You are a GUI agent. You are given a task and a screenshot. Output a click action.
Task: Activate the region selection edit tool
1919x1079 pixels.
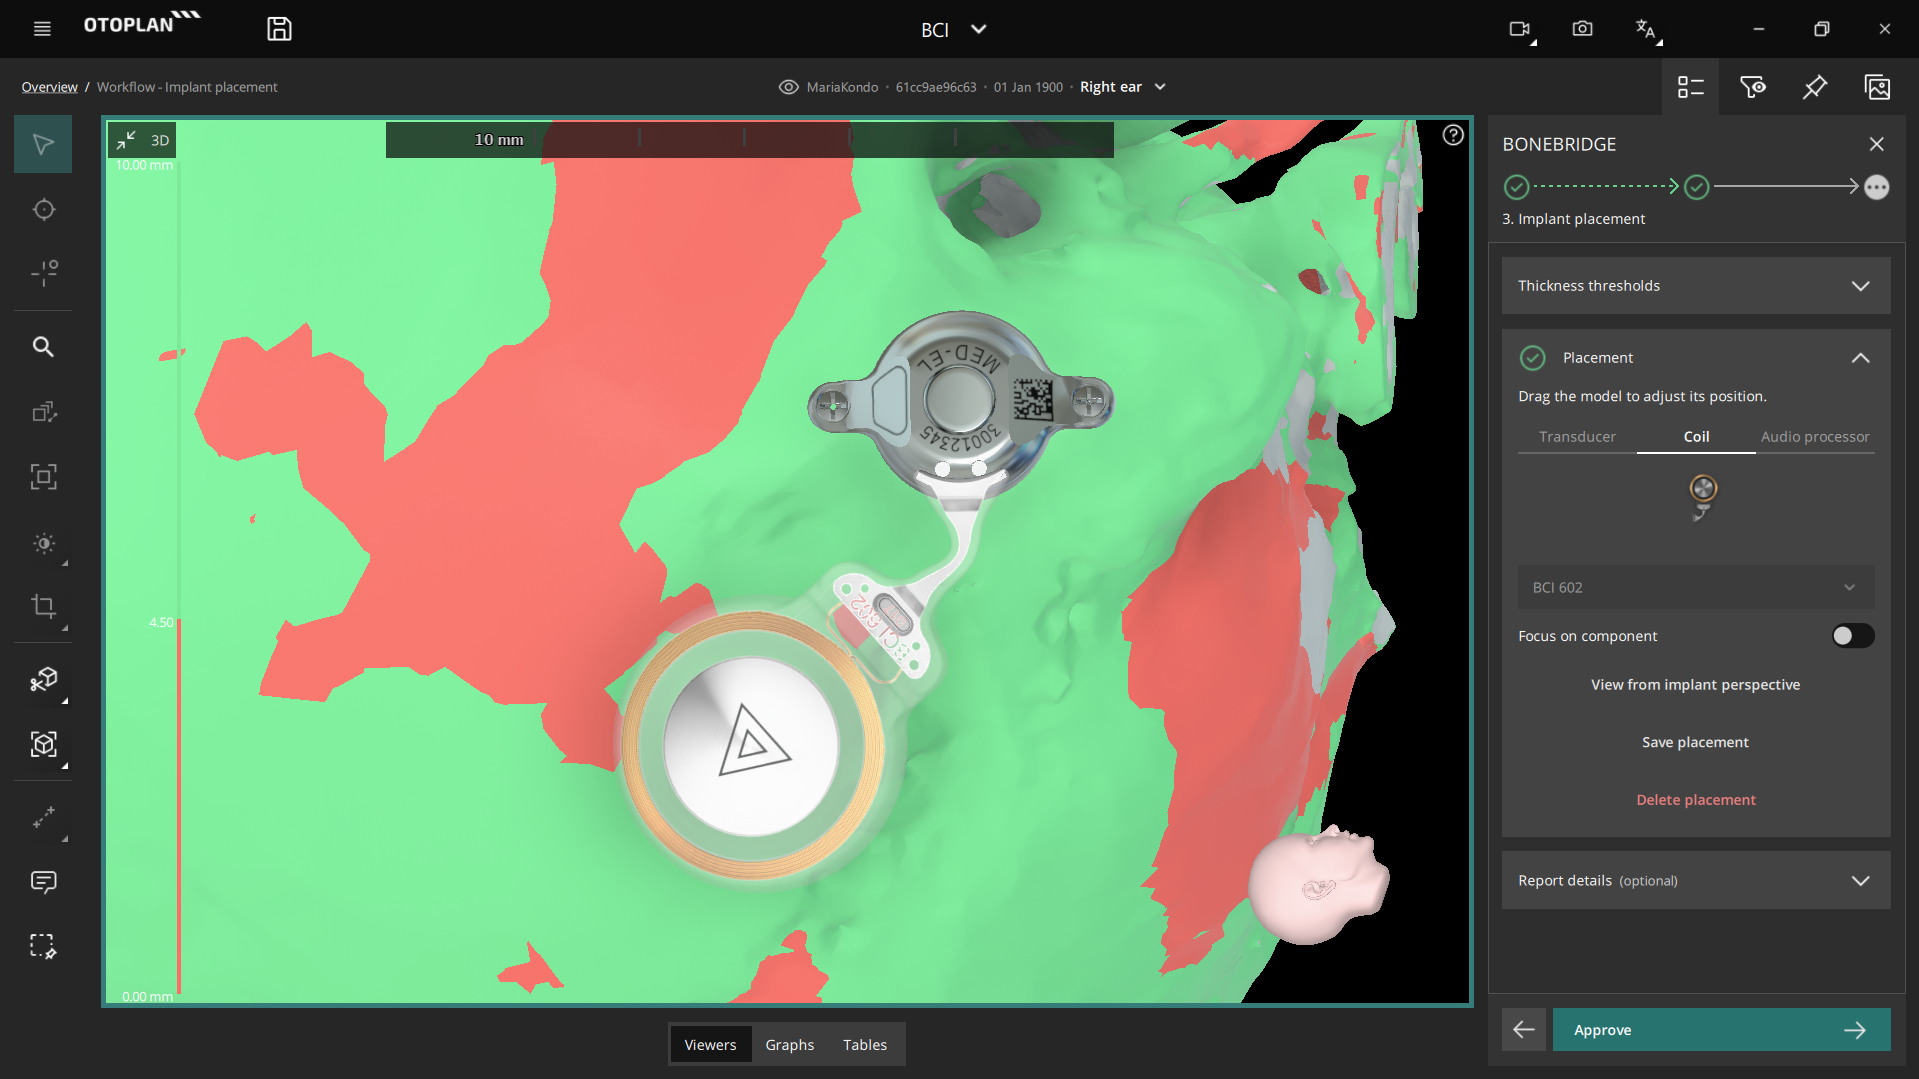tap(43, 946)
